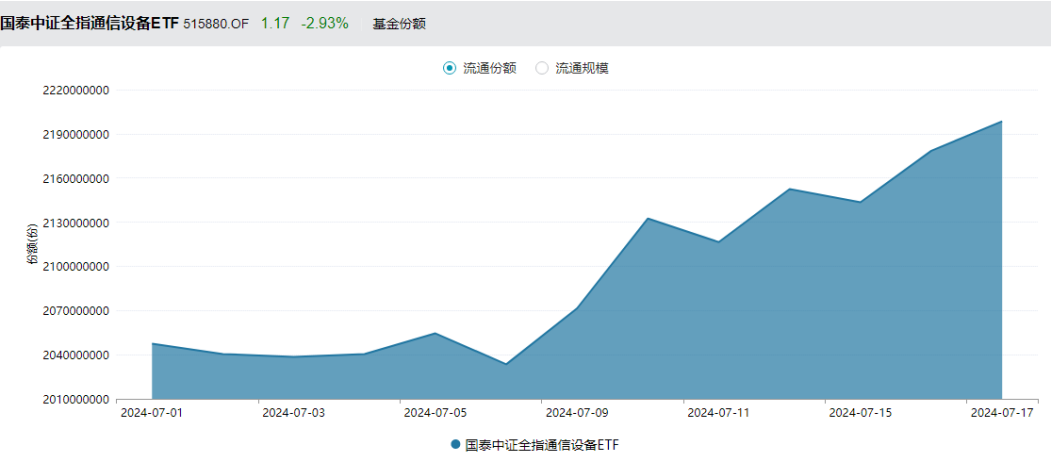
Task: Select the 流通份额 radio button
Action: click(449, 68)
